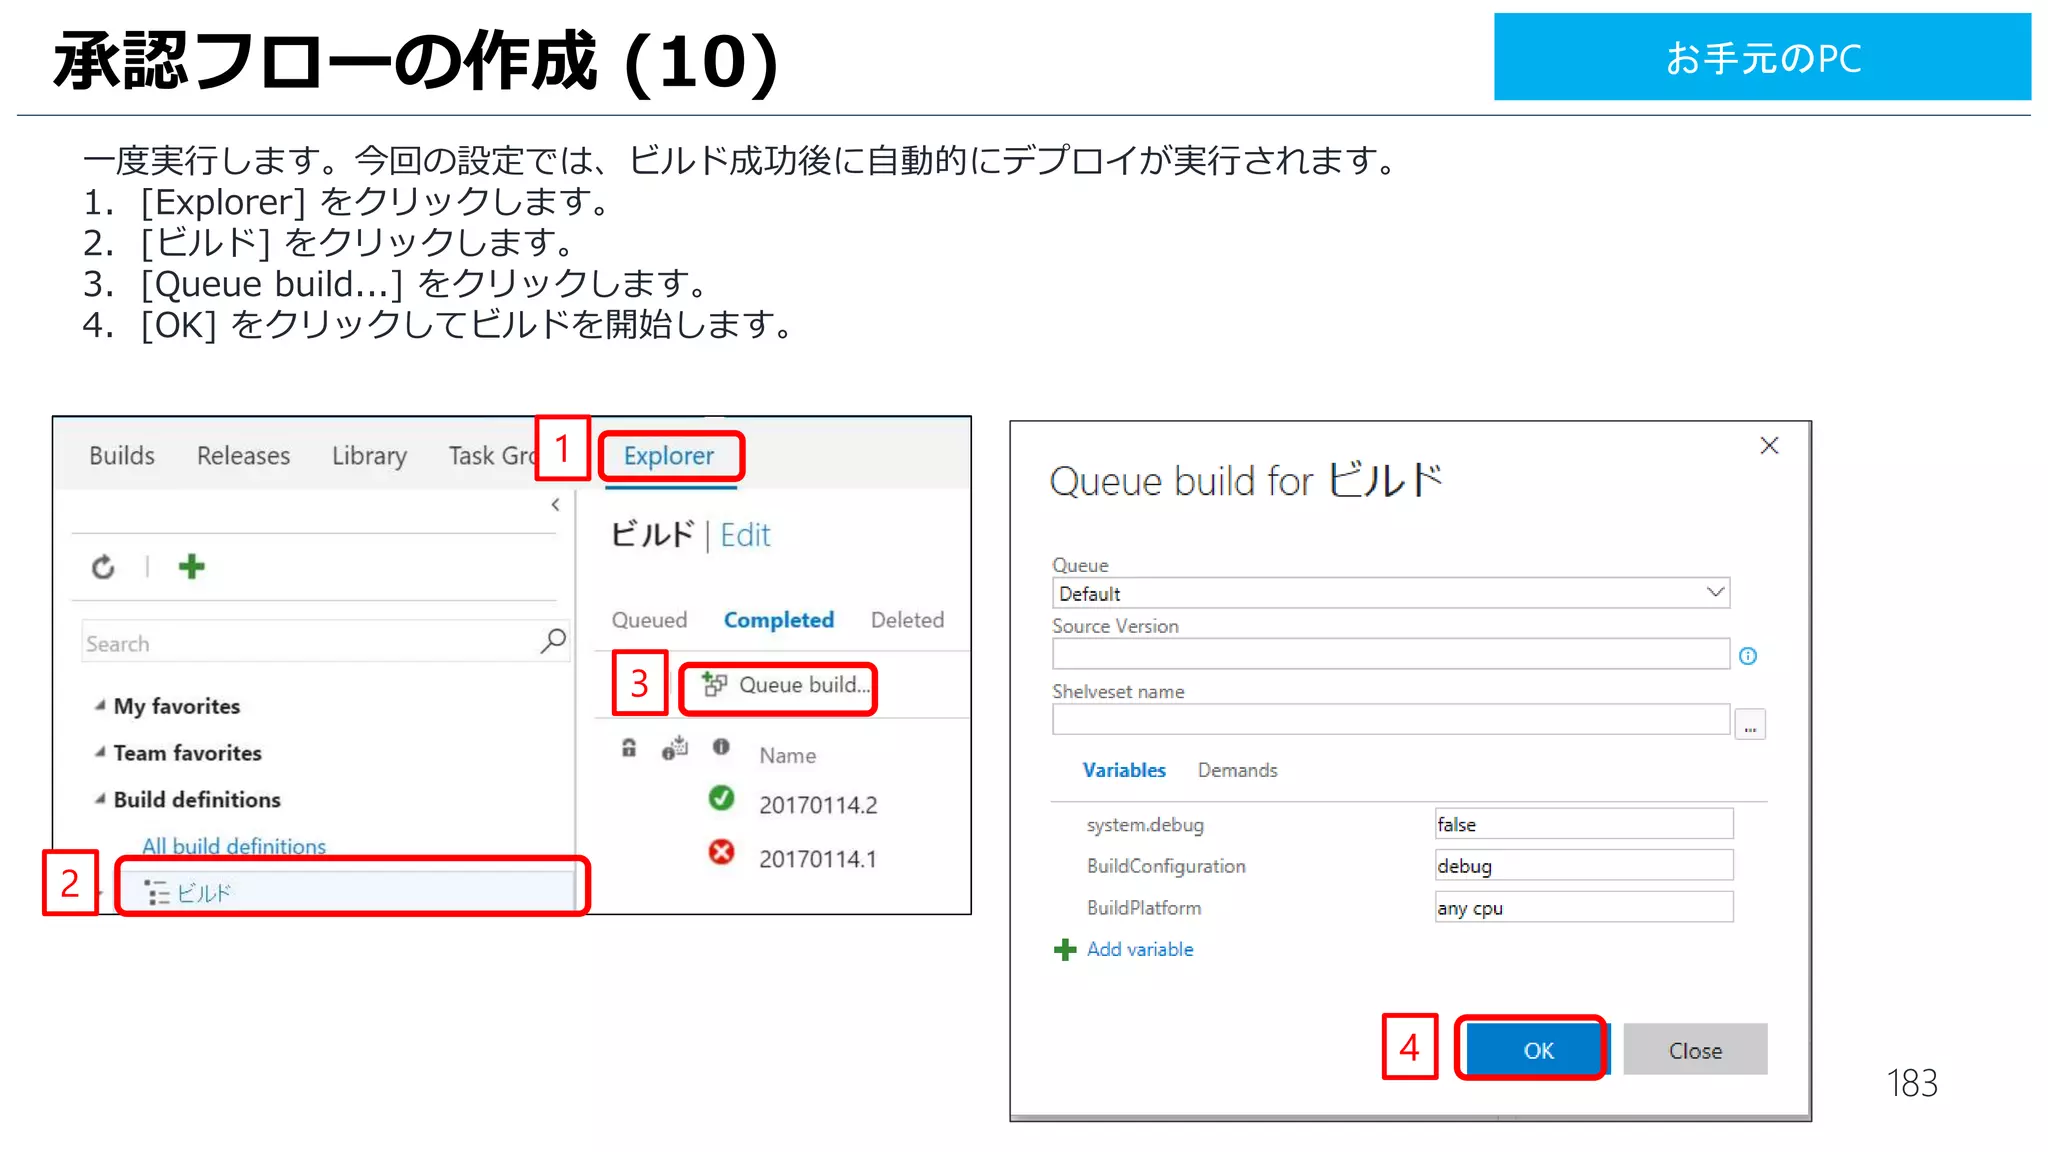Collapse Team favorites section
2048x1152 pixels.
[100, 752]
